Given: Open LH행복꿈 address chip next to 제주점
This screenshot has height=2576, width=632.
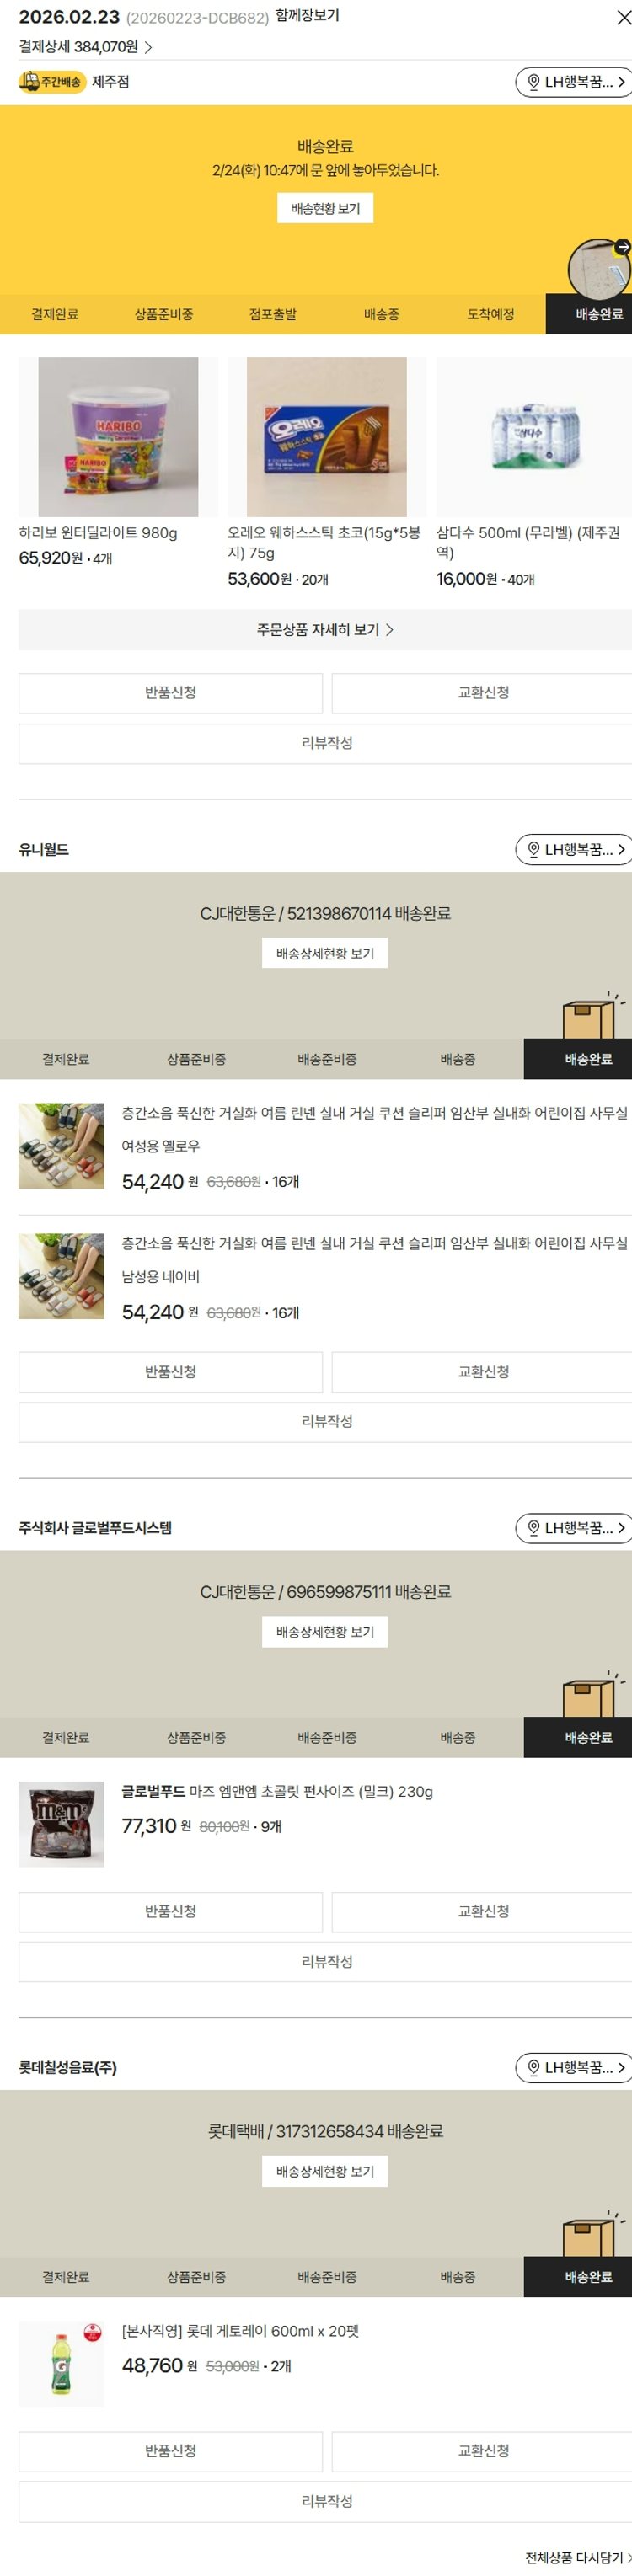Looking at the screenshot, I should pos(573,82).
